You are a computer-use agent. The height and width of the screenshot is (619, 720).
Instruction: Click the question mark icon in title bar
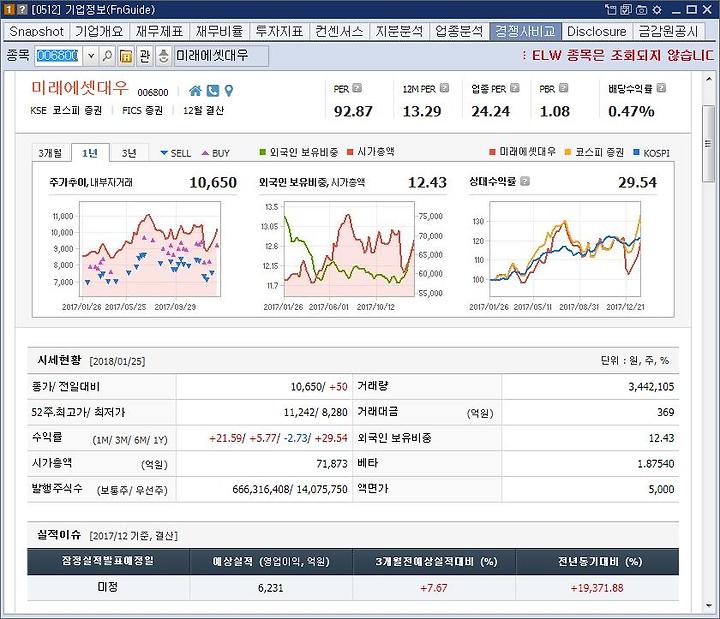click(x=22, y=9)
